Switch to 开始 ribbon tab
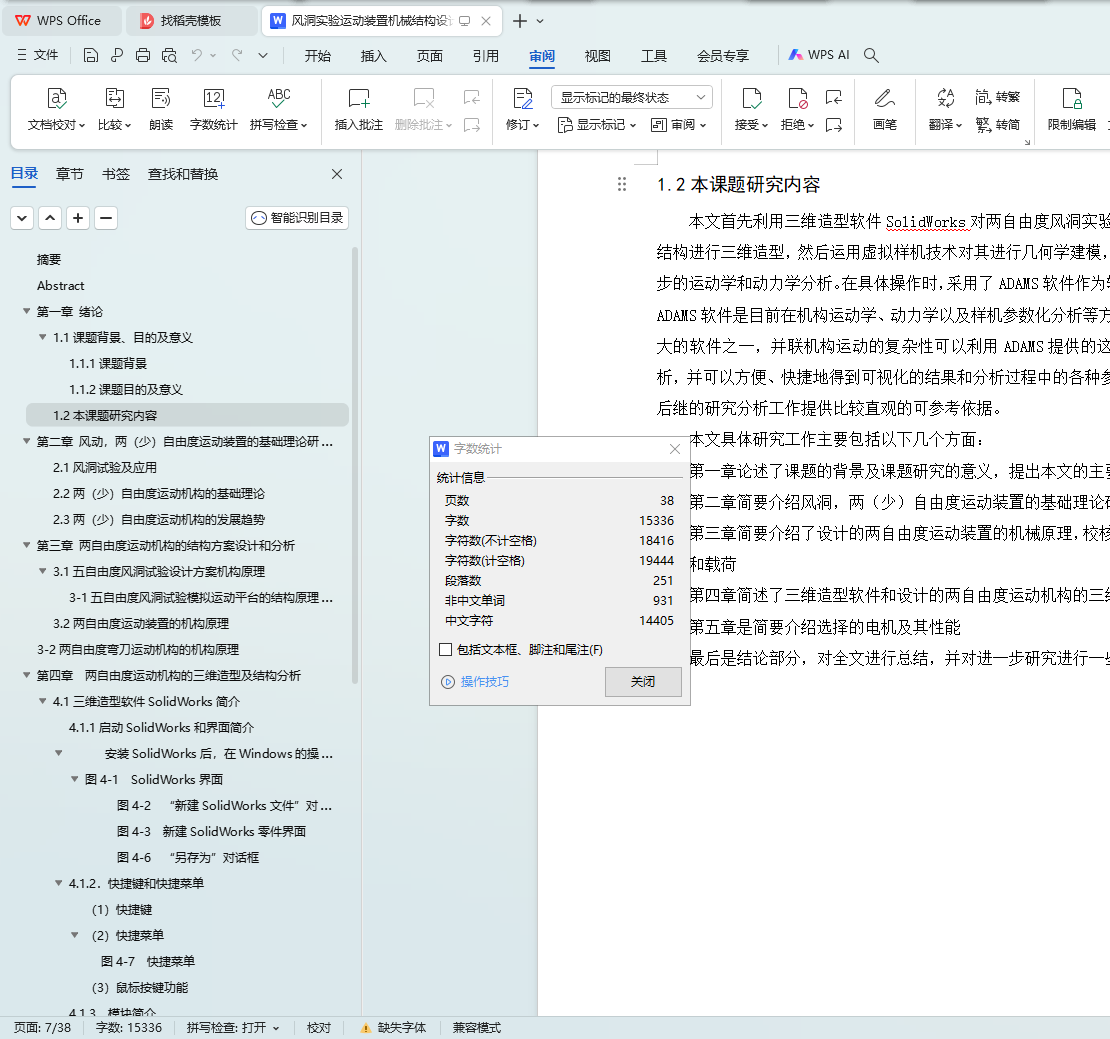 pos(317,56)
